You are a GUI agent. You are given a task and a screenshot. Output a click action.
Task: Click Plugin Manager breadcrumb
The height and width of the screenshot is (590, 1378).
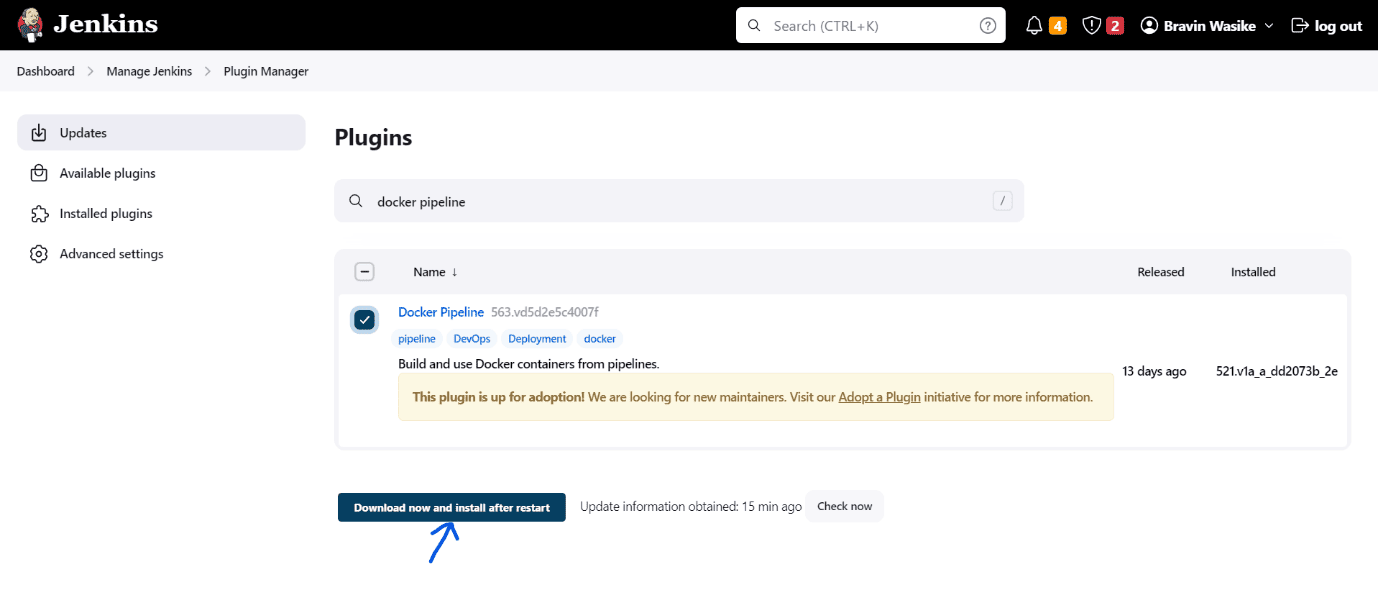click(x=266, y=72)
